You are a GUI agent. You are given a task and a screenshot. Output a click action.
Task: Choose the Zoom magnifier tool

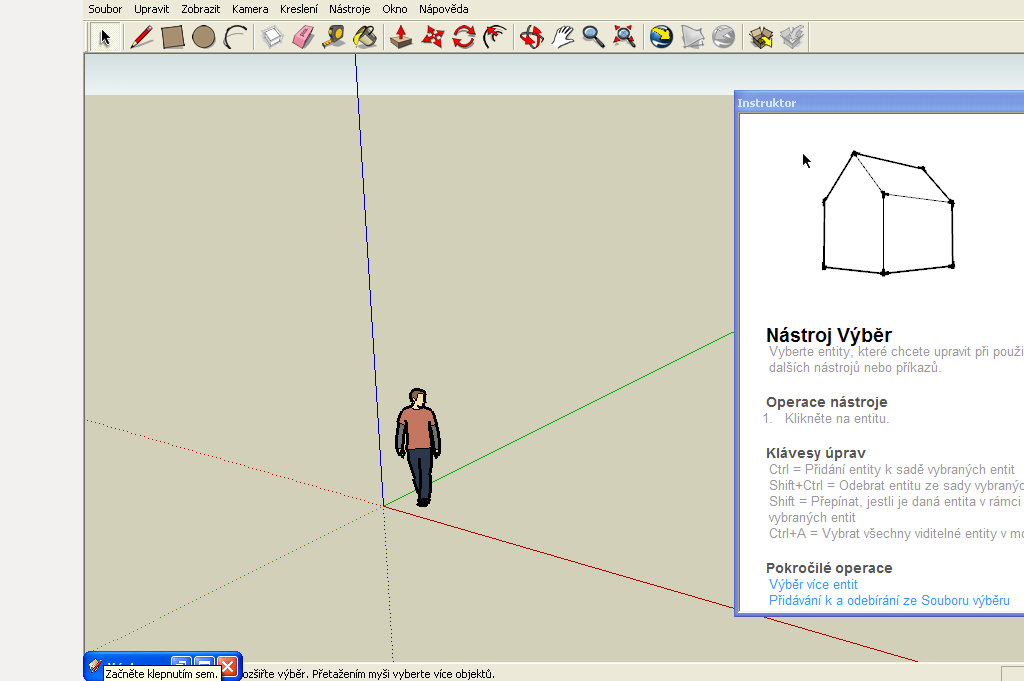tap(594, 37)
